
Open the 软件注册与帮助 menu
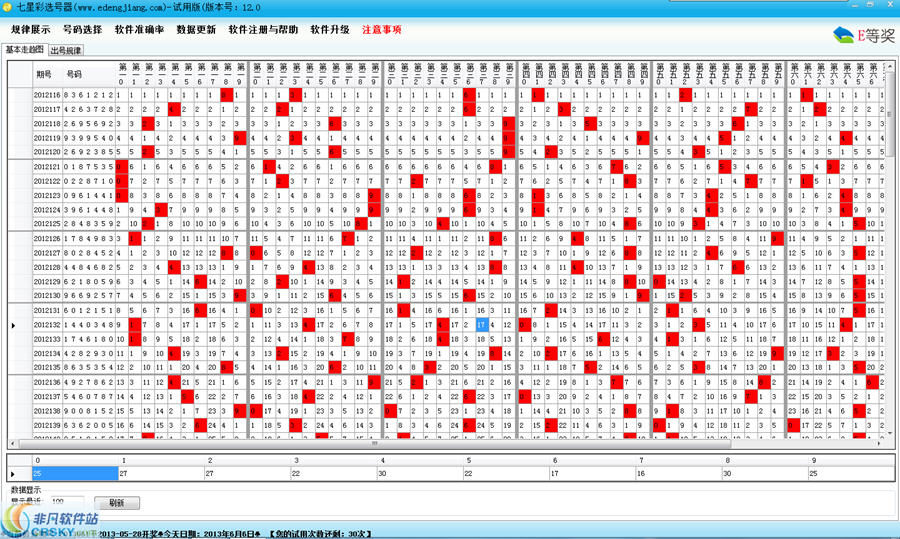pos(263,29)
